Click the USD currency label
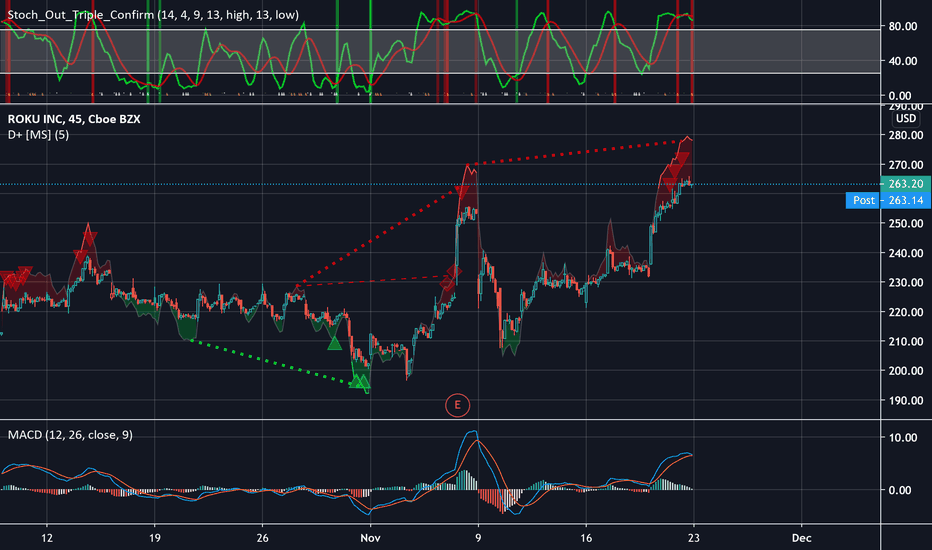The width and height of the screenshot is (932, 550). tap(906, 118)
